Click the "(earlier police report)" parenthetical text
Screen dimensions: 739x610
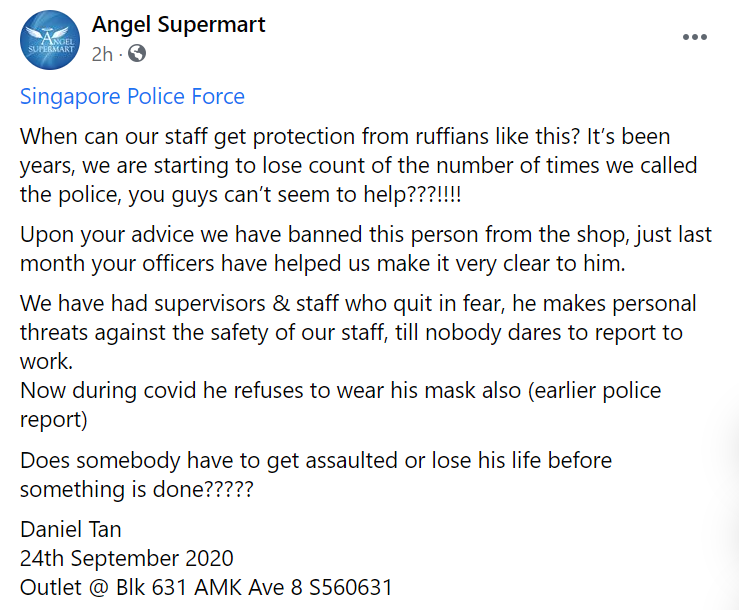pyautogui.click(x=580, y=391)
